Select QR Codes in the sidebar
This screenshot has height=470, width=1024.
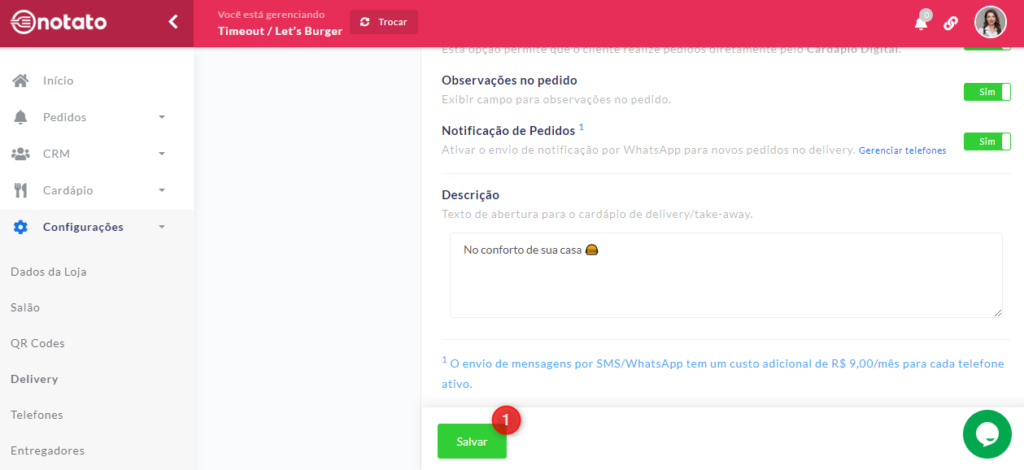[37, 343]
